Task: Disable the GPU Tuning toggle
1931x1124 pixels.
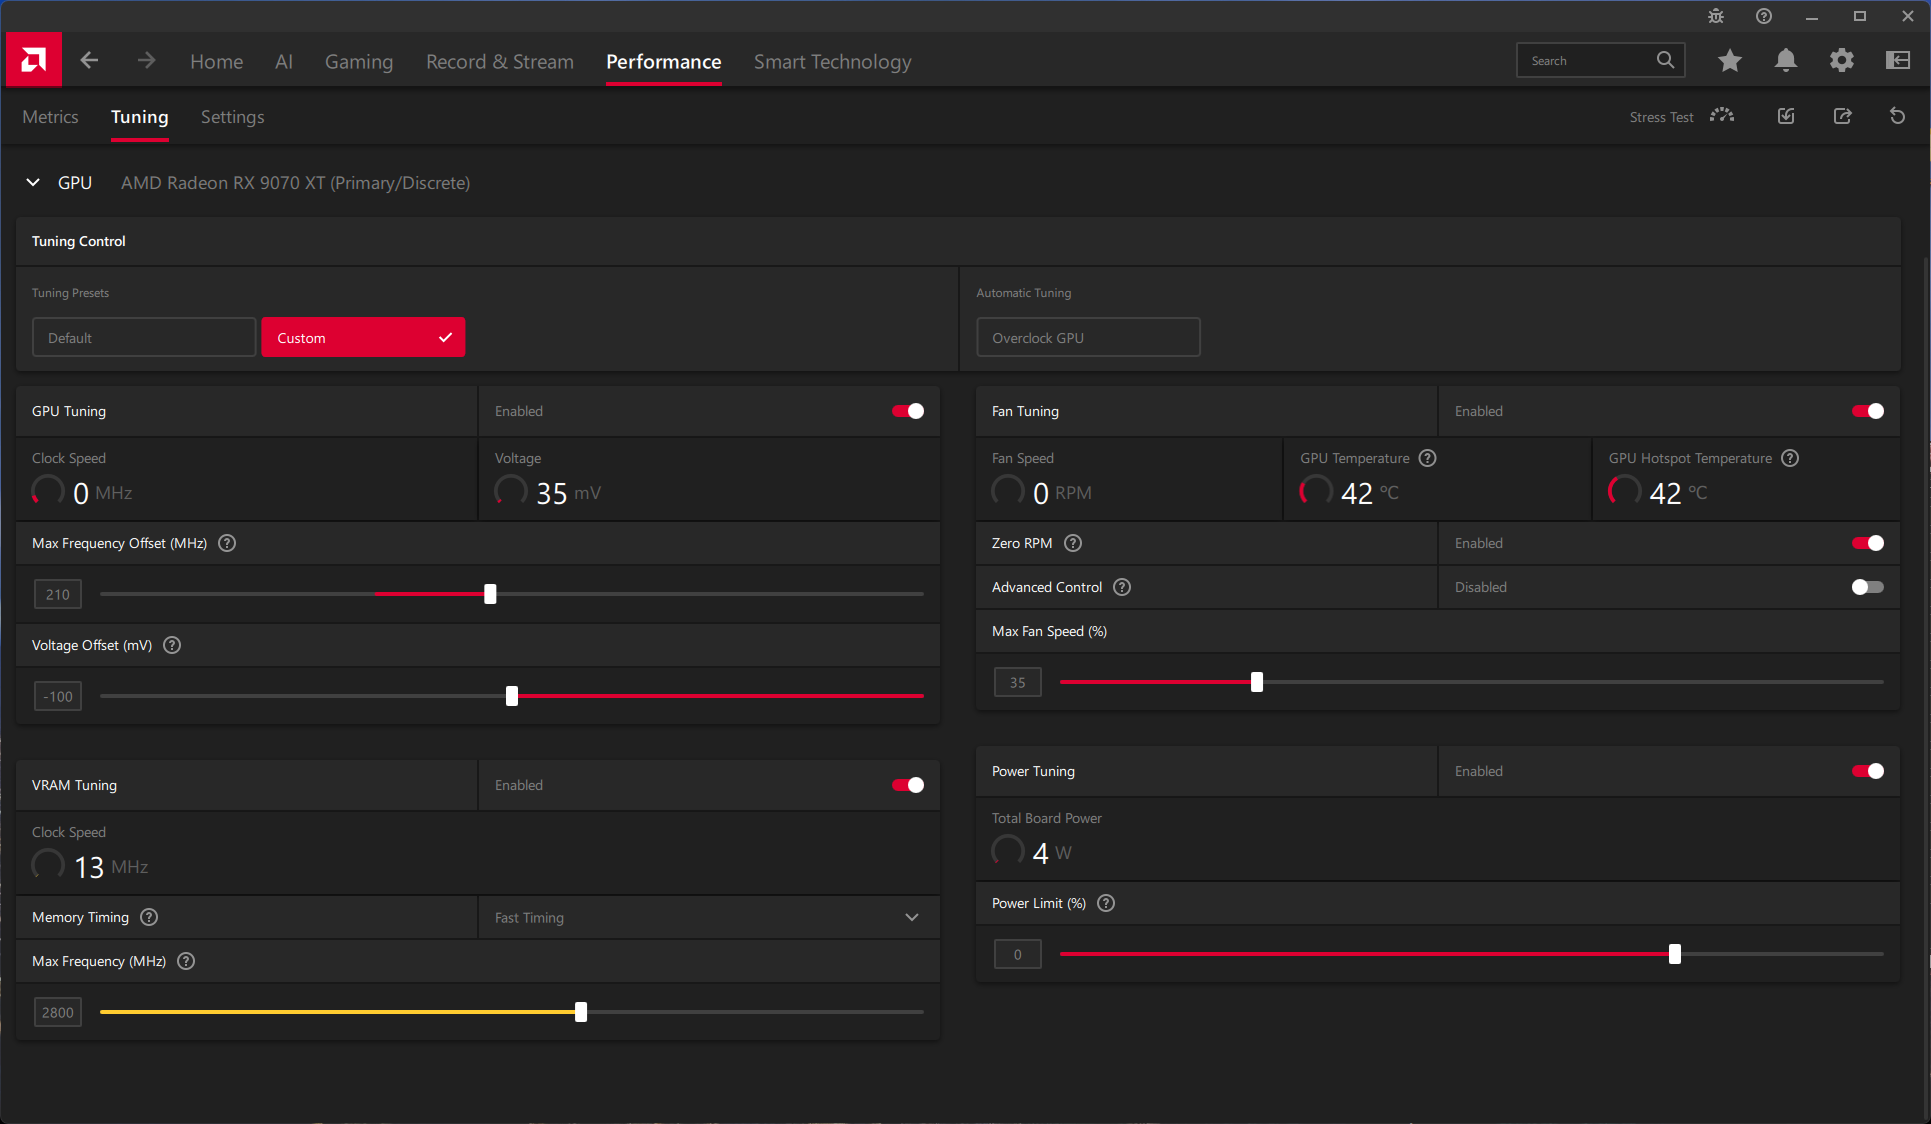Action: (908, 411)
